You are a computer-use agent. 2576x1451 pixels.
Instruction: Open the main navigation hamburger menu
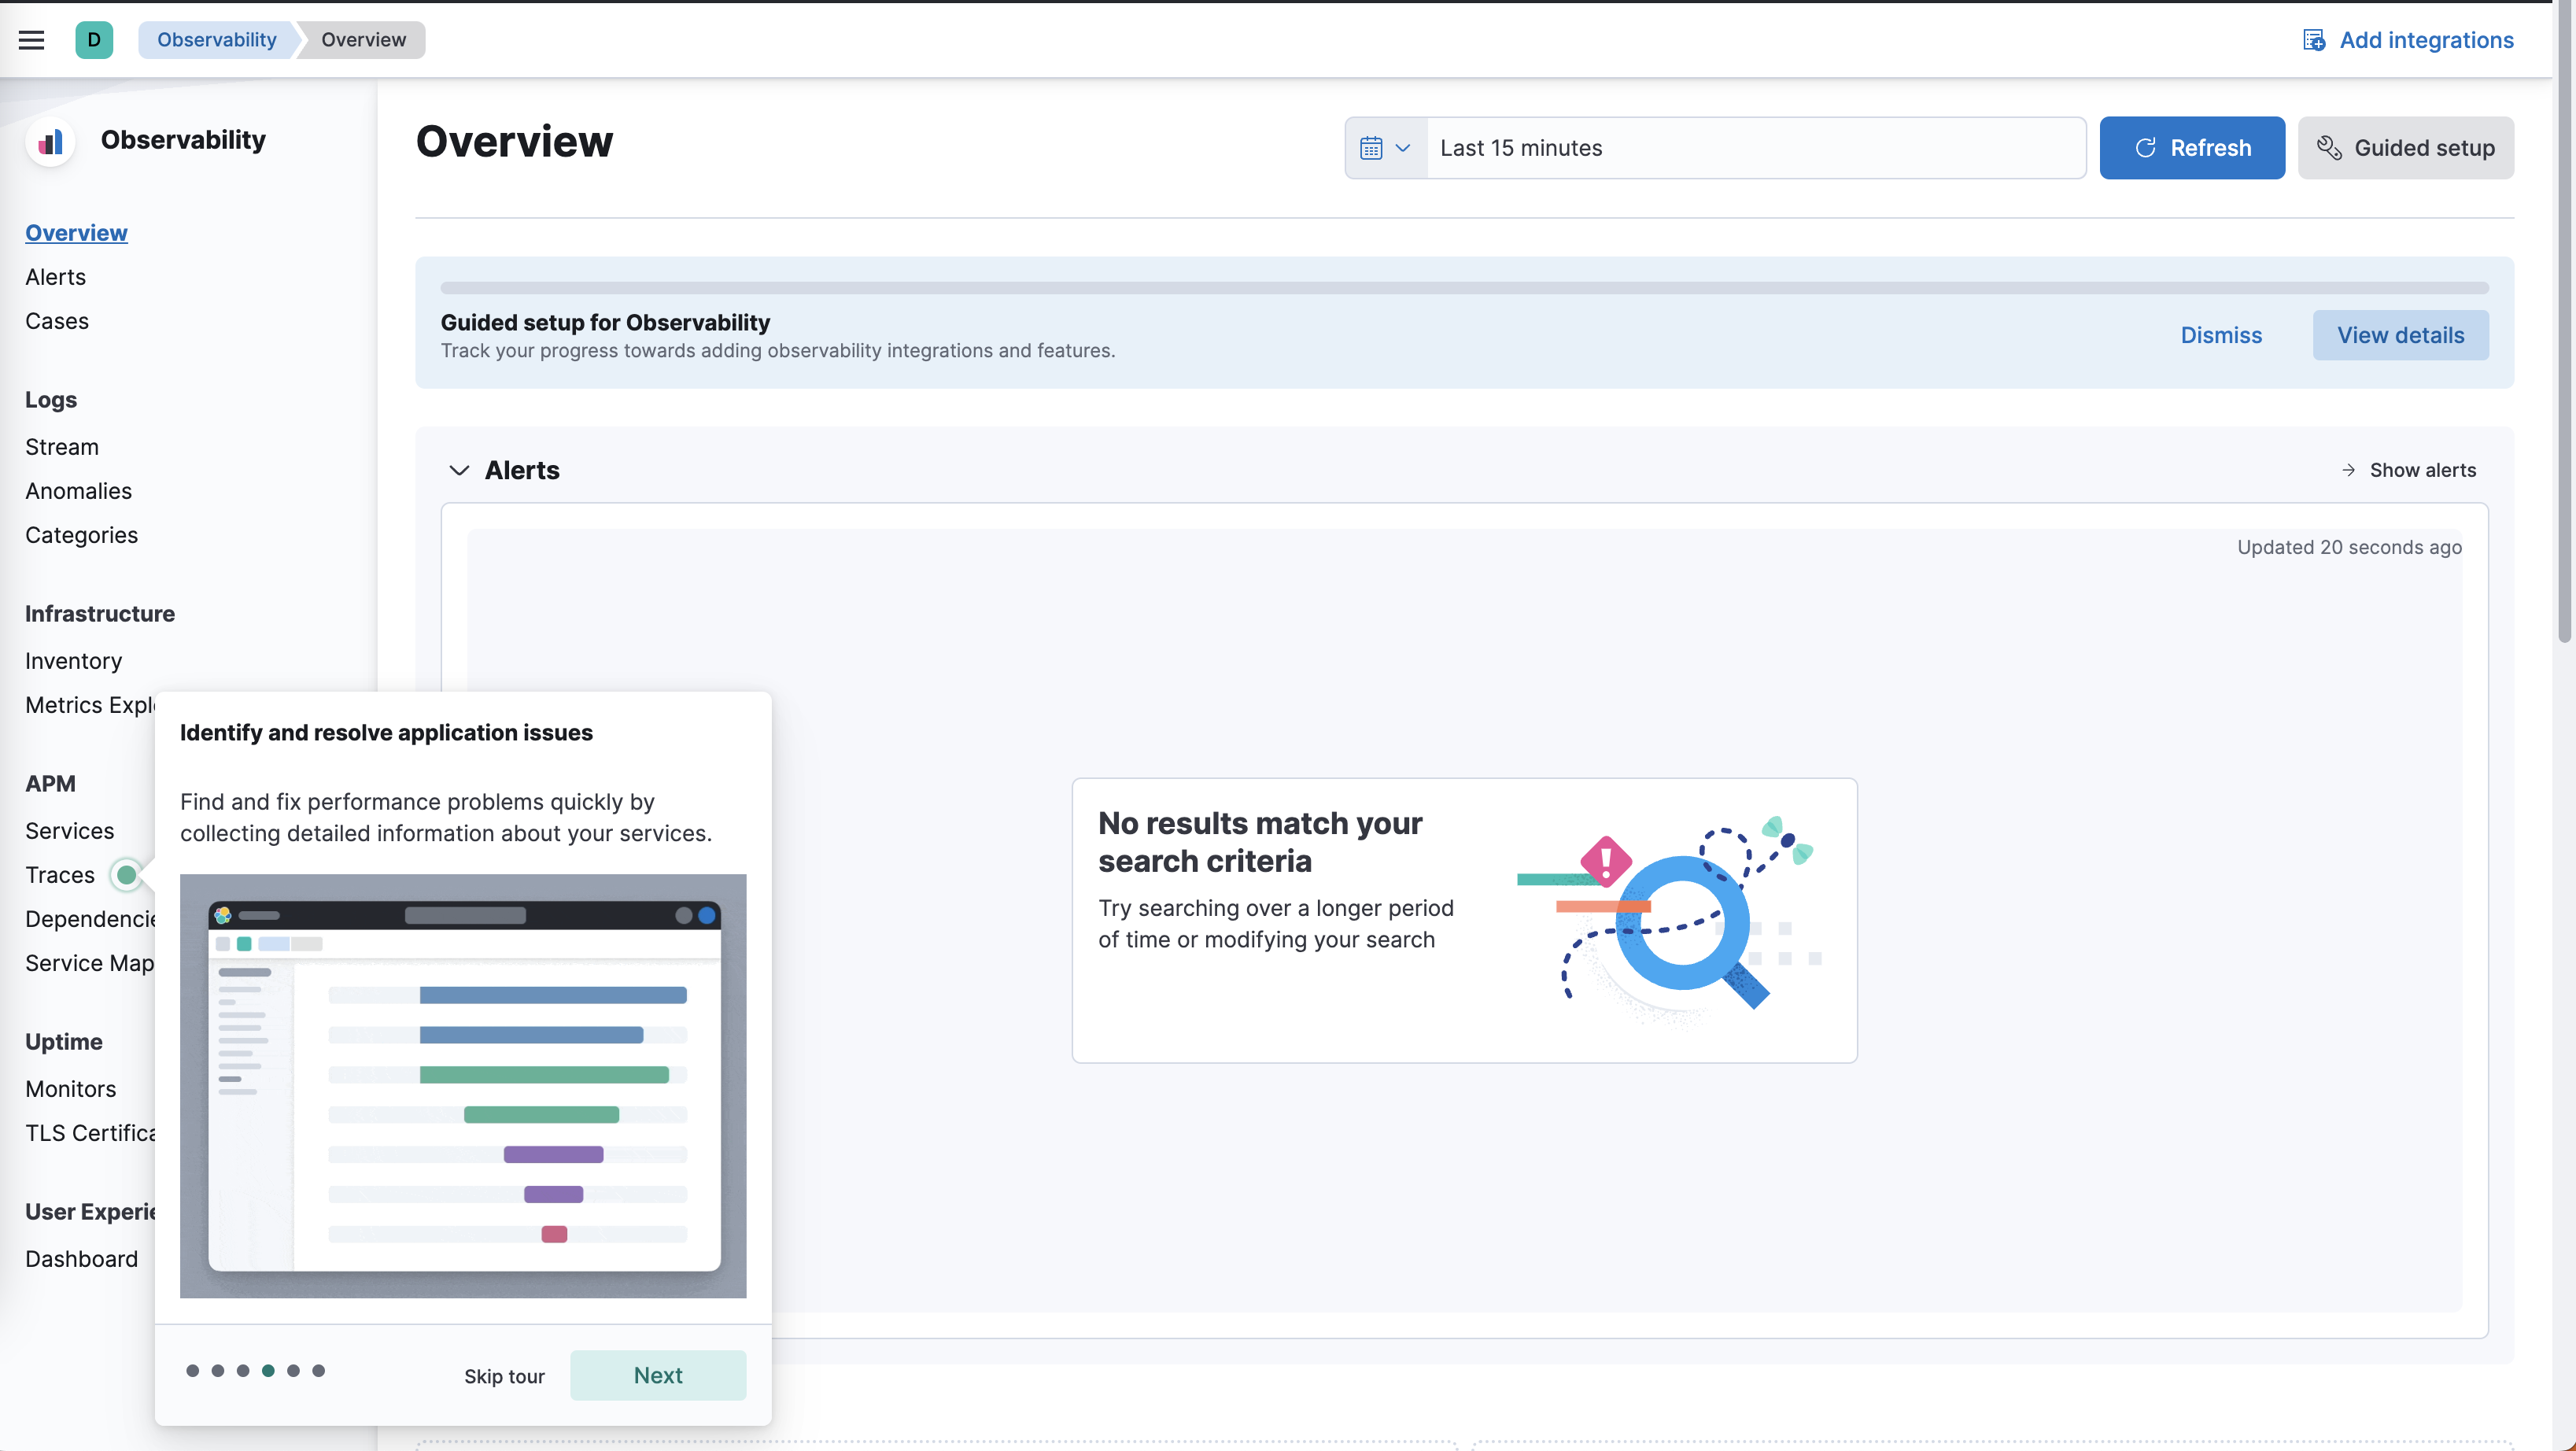pos(31,40)
